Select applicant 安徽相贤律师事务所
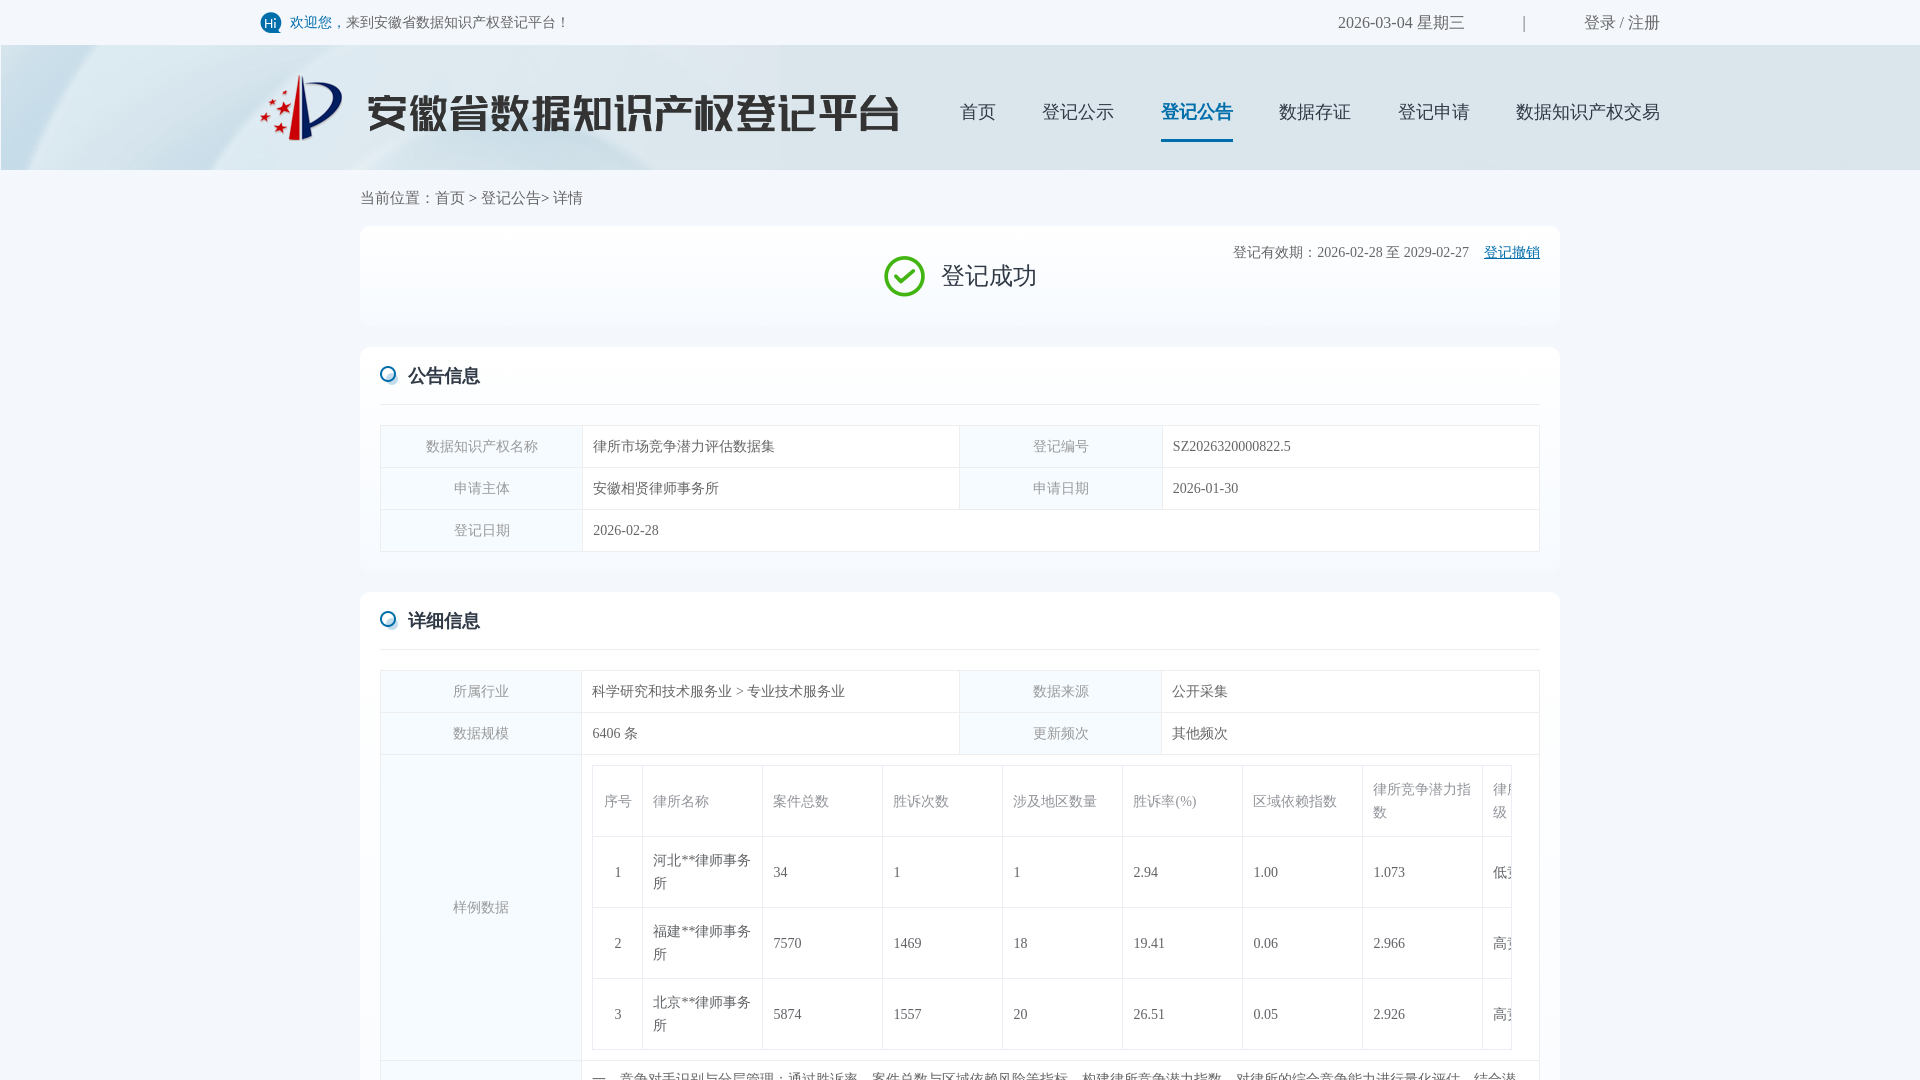The image size is (1920, 1080). pos(656,489)
